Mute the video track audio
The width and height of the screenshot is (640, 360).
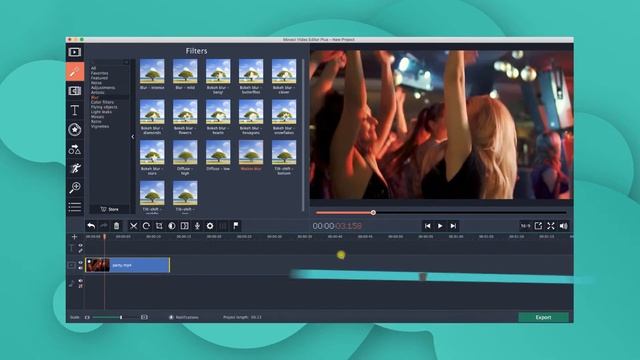click(x=80, y=268)
